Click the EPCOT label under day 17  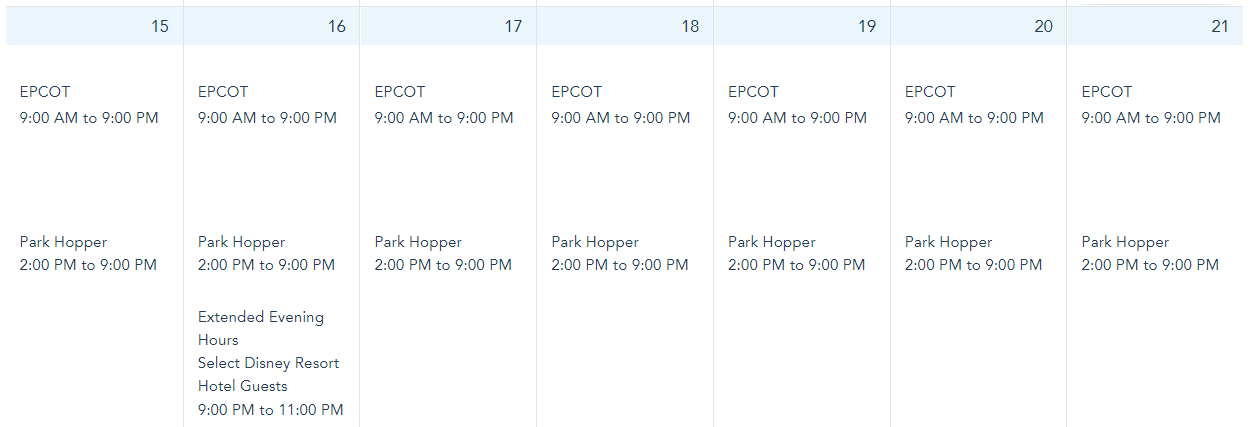pos(400,92)
